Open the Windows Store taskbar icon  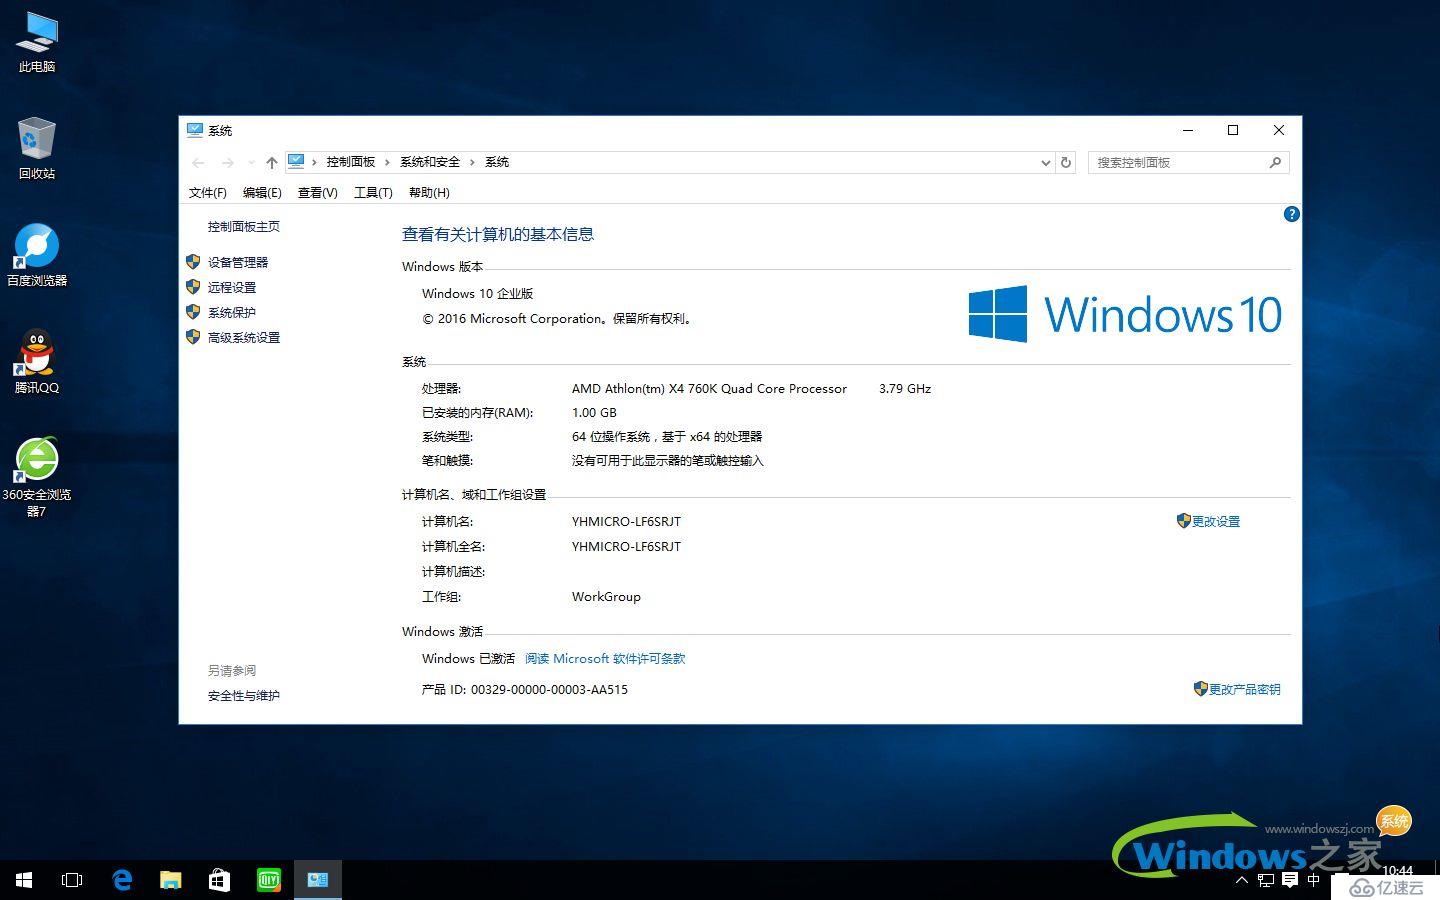click(x=219, y=880)
